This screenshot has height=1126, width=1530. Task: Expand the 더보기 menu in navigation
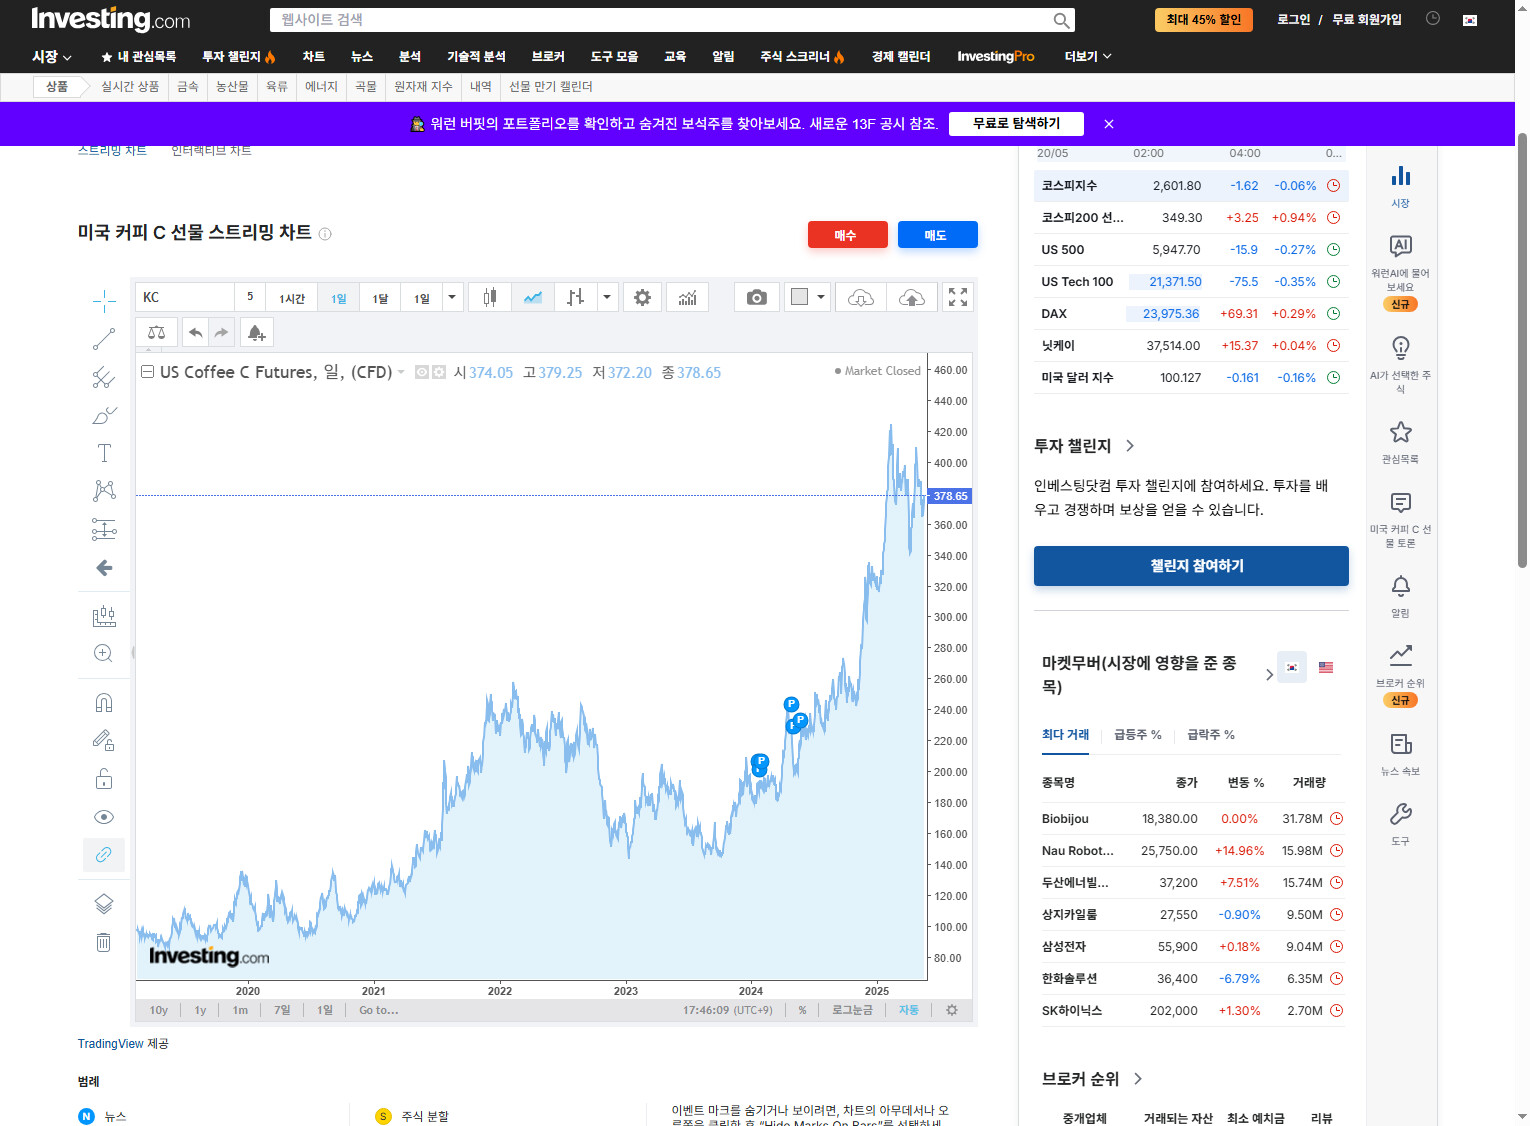click(1087, 57)
